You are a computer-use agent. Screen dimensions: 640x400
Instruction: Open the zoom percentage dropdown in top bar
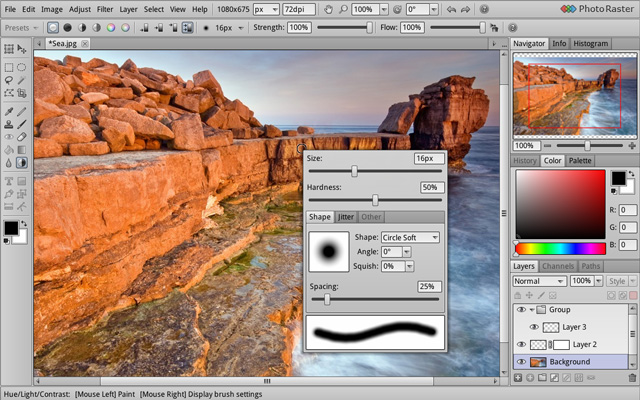[x=384, y=9]
